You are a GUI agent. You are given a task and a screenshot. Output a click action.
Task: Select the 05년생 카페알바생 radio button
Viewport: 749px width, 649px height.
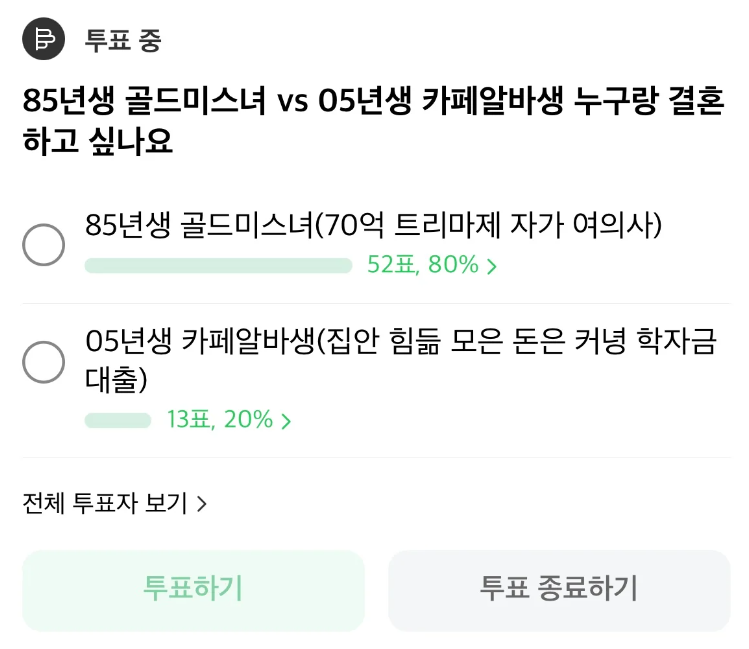[44, 362]
